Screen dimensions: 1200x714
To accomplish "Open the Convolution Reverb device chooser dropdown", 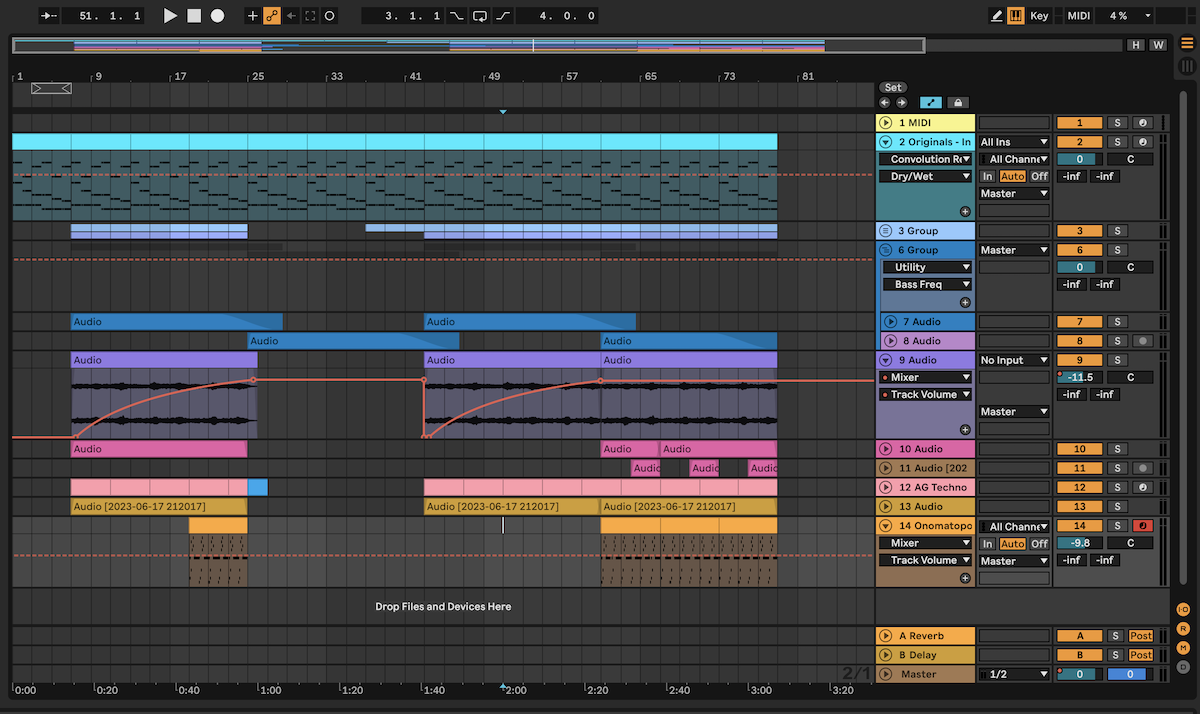I will (x=926, y=159).
